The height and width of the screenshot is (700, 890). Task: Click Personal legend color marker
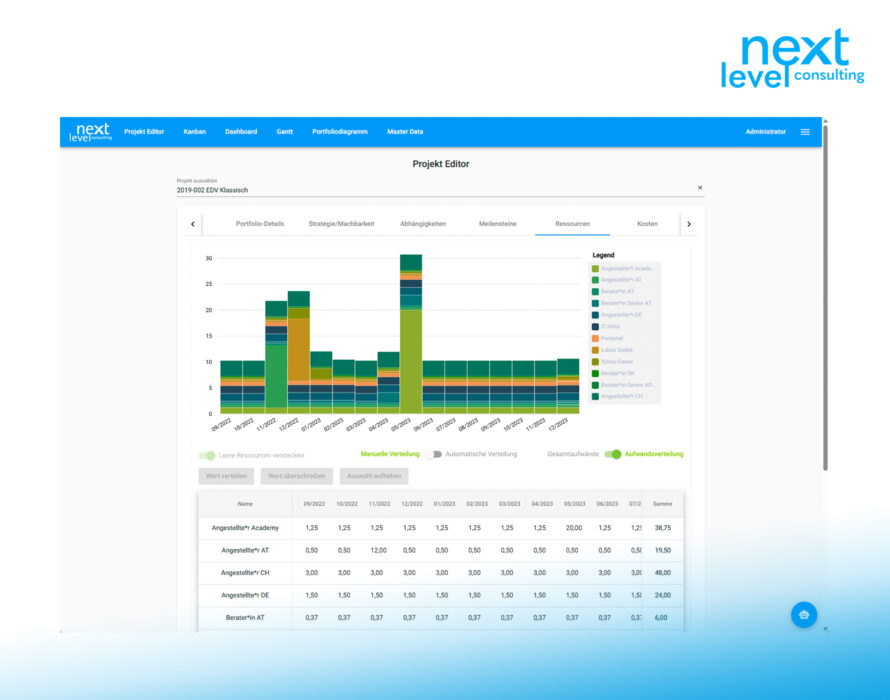(x=595, y=338)
